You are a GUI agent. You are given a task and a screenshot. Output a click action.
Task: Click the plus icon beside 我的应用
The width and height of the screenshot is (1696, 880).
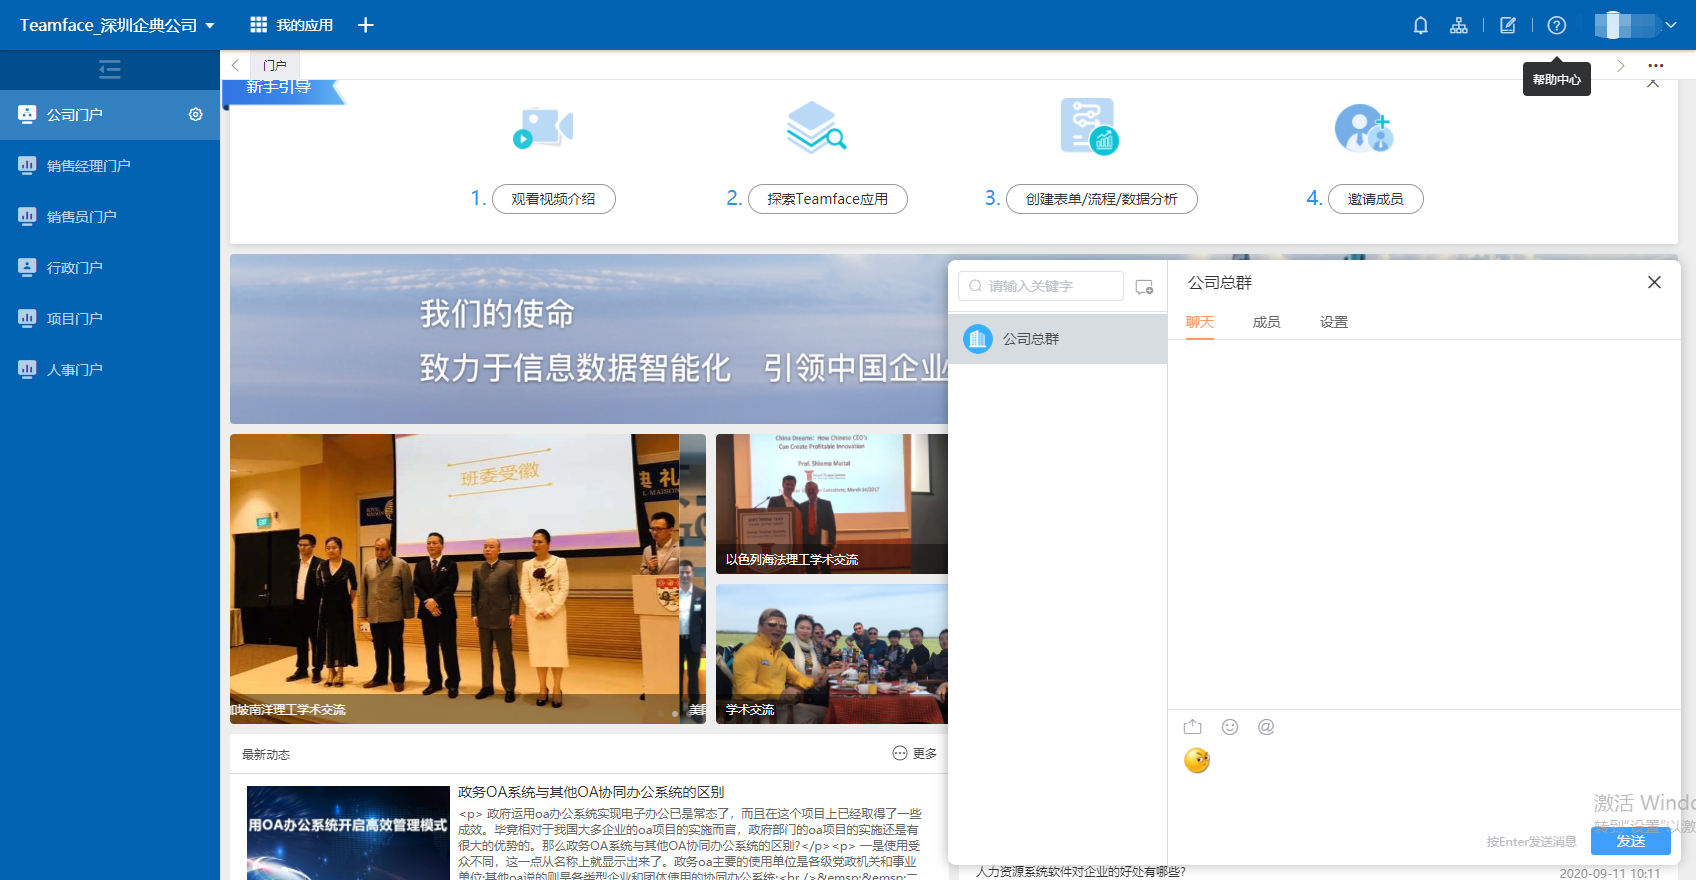coord(366,25)
